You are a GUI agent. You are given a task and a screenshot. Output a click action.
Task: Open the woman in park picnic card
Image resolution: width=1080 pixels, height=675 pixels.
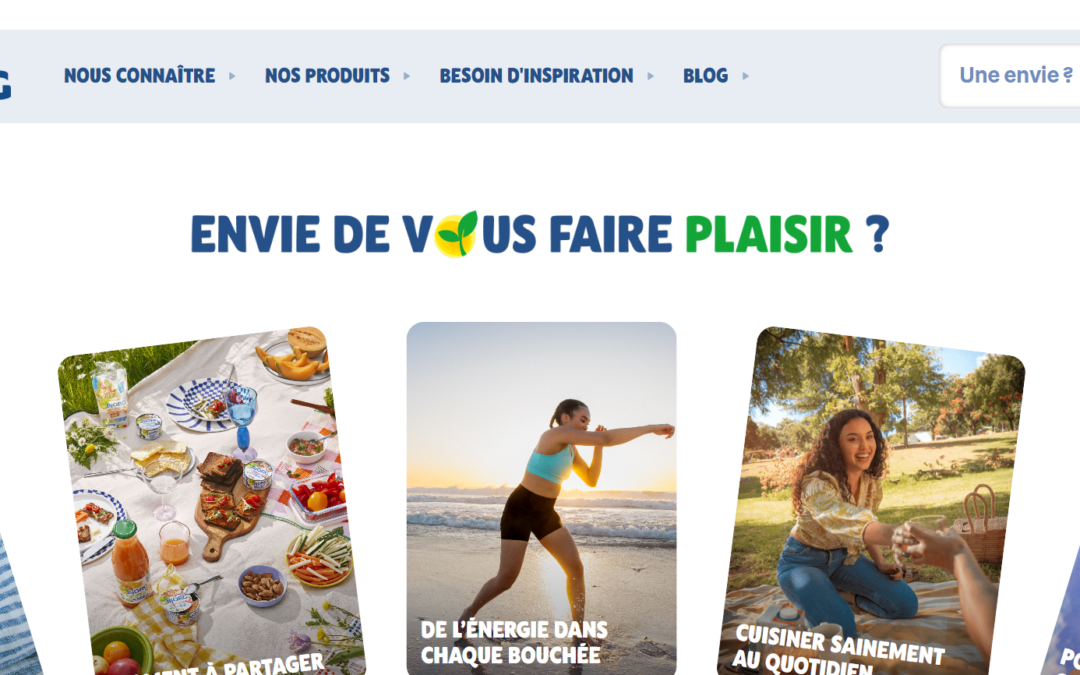coord(871,503)
